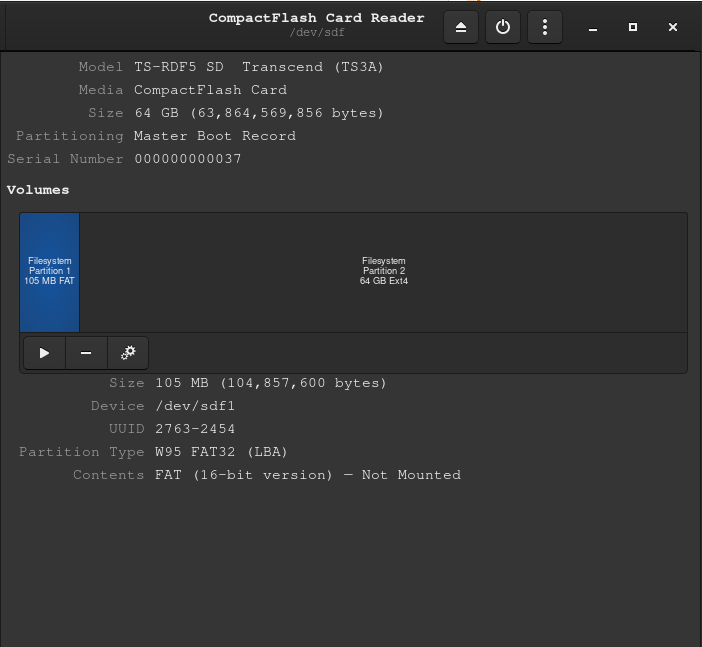The image size is (702, 647).
Task: Click the UUID value 2763-2454
Action: click(x=195, y=429)
